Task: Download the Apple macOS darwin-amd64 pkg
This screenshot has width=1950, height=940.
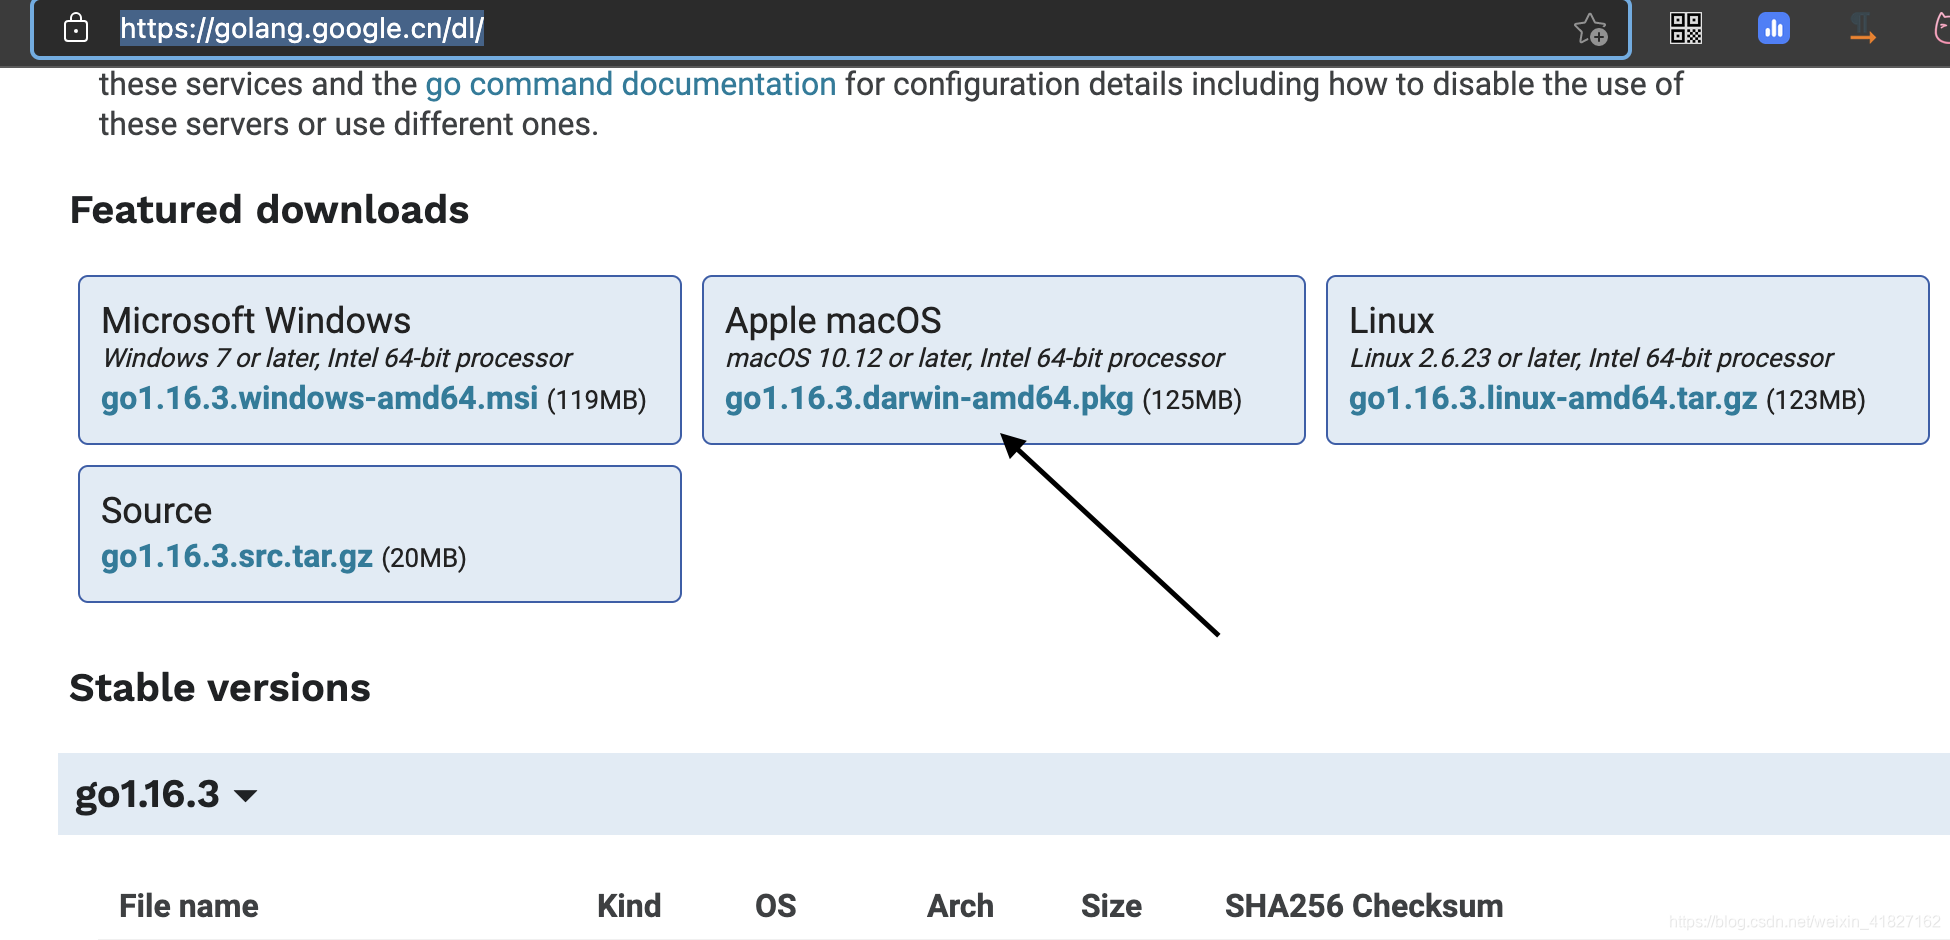Action: click(x=928, y=398)
